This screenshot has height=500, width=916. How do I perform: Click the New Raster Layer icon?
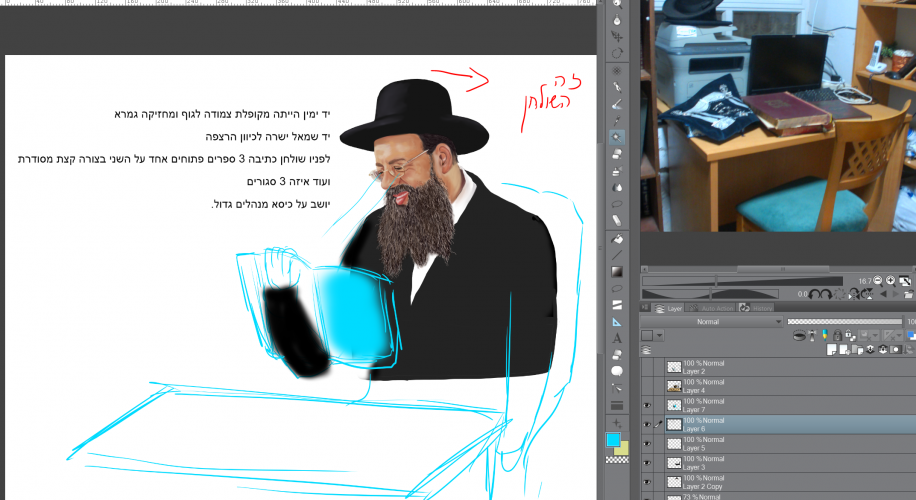pyautogui.click(x=832, y=350)
